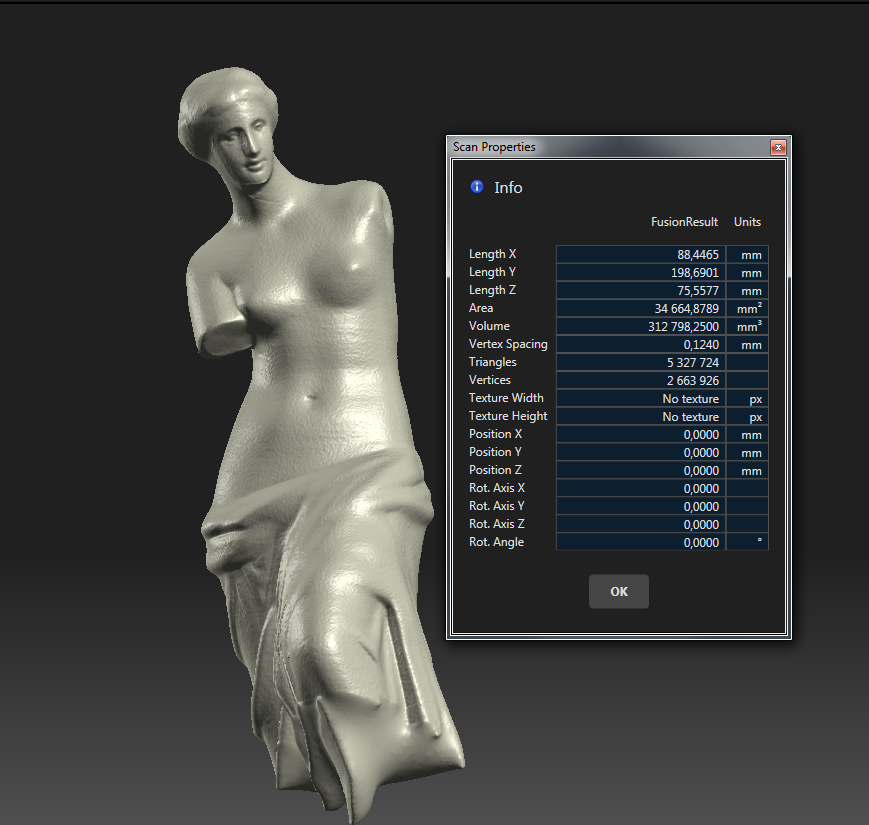Click the Texture Width 'No texture' cell
This screenshot has height=825, width=869.
(x=641, y=398)
